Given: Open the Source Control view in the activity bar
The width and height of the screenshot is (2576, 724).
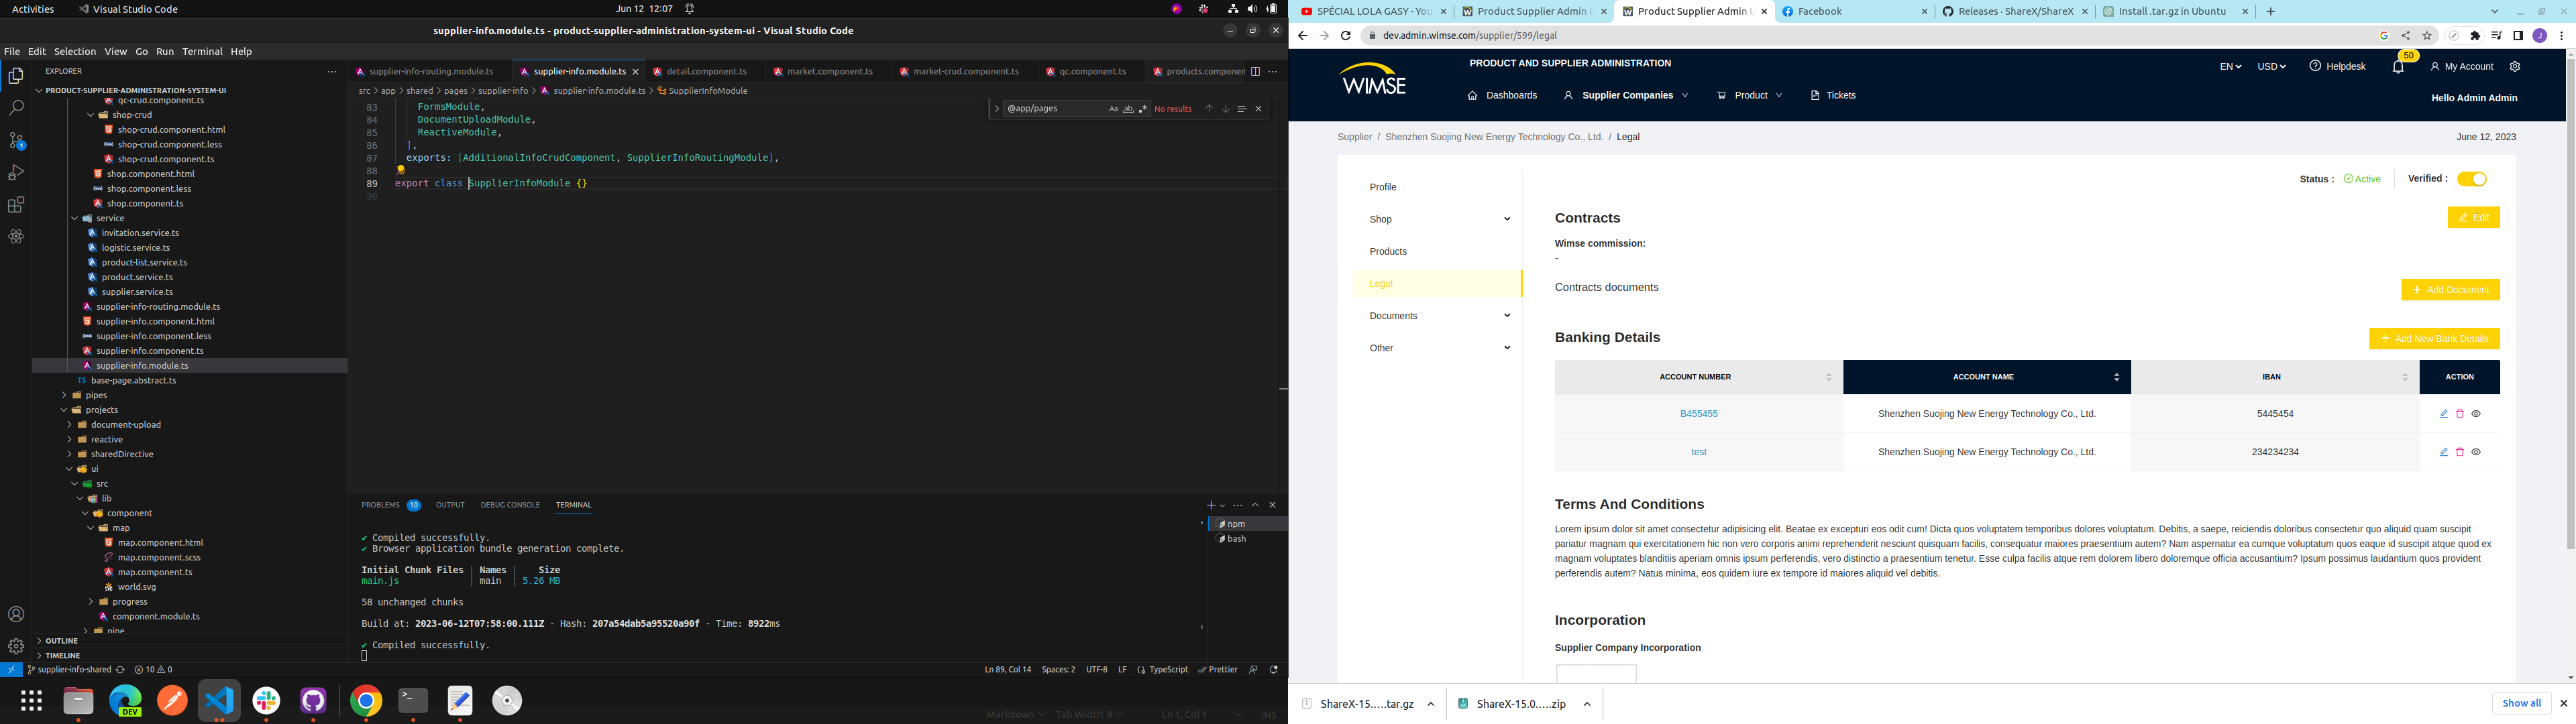Looking at the screenshot, I should [x=16, y=140].
